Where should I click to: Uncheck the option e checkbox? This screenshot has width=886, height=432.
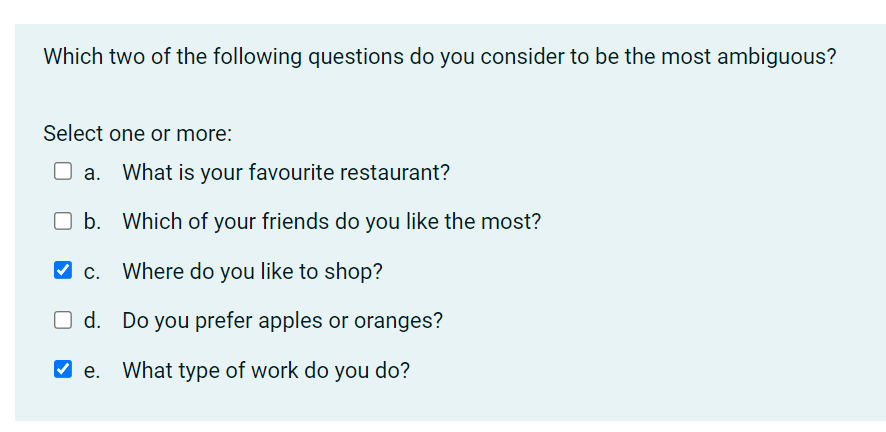(x=63, y=370)
